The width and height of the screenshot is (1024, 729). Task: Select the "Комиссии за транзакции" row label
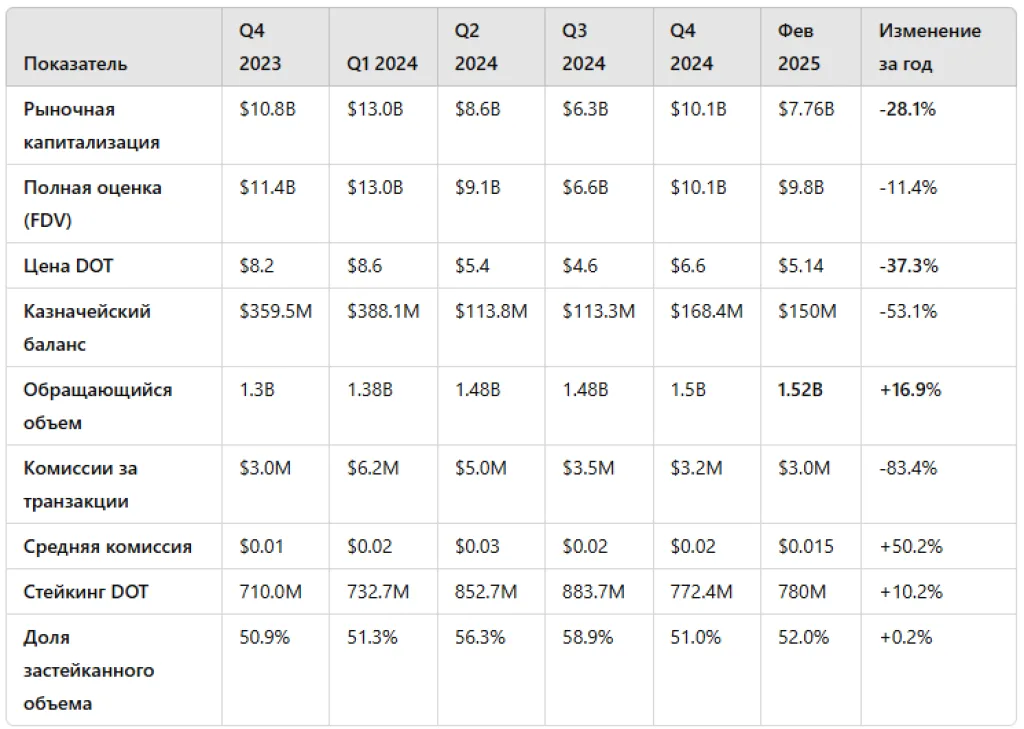(81, 484)
